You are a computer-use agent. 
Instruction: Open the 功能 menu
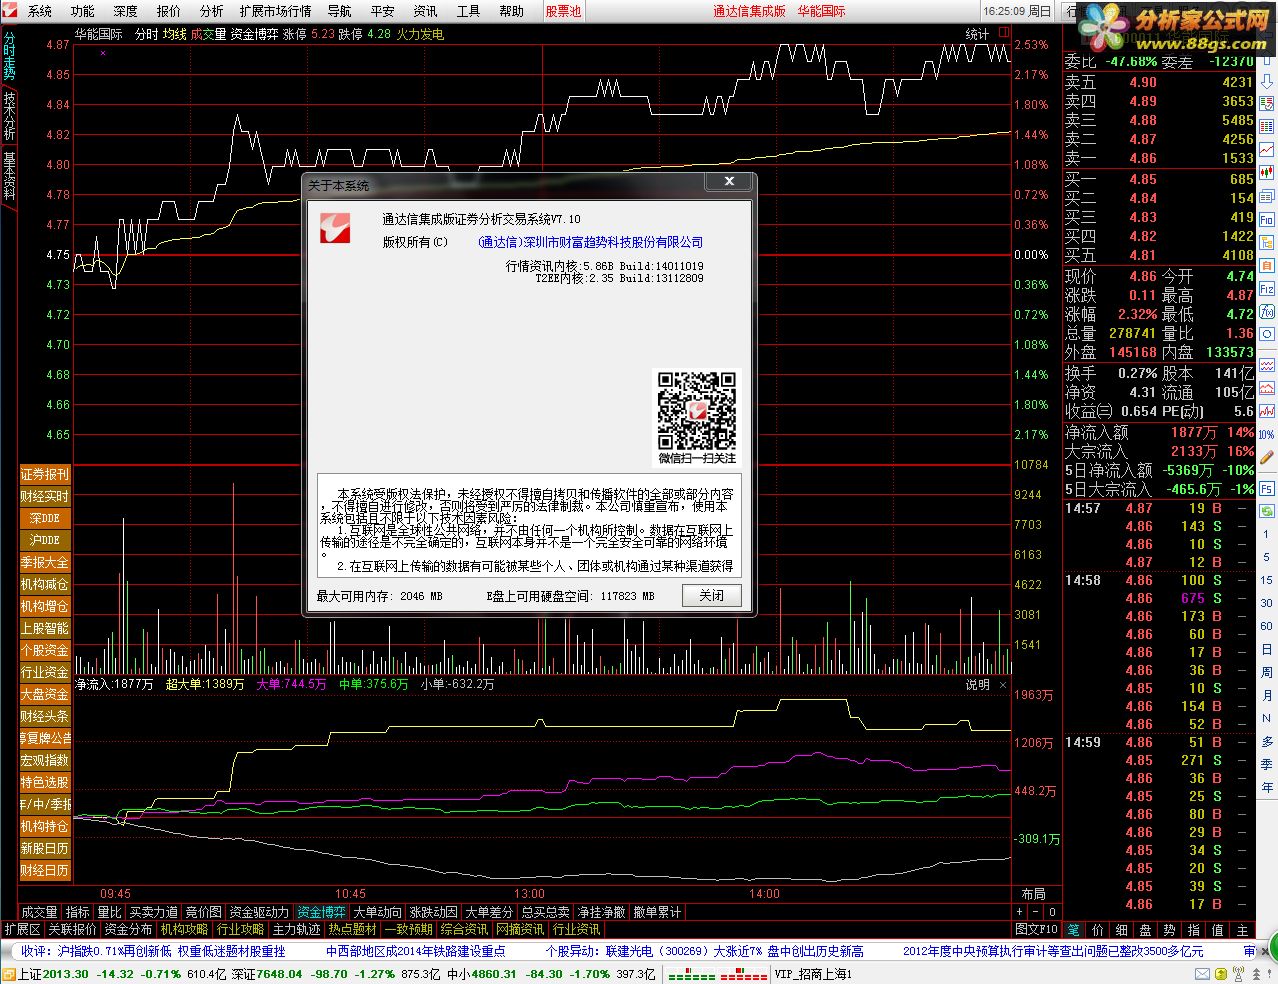[83, 11]
